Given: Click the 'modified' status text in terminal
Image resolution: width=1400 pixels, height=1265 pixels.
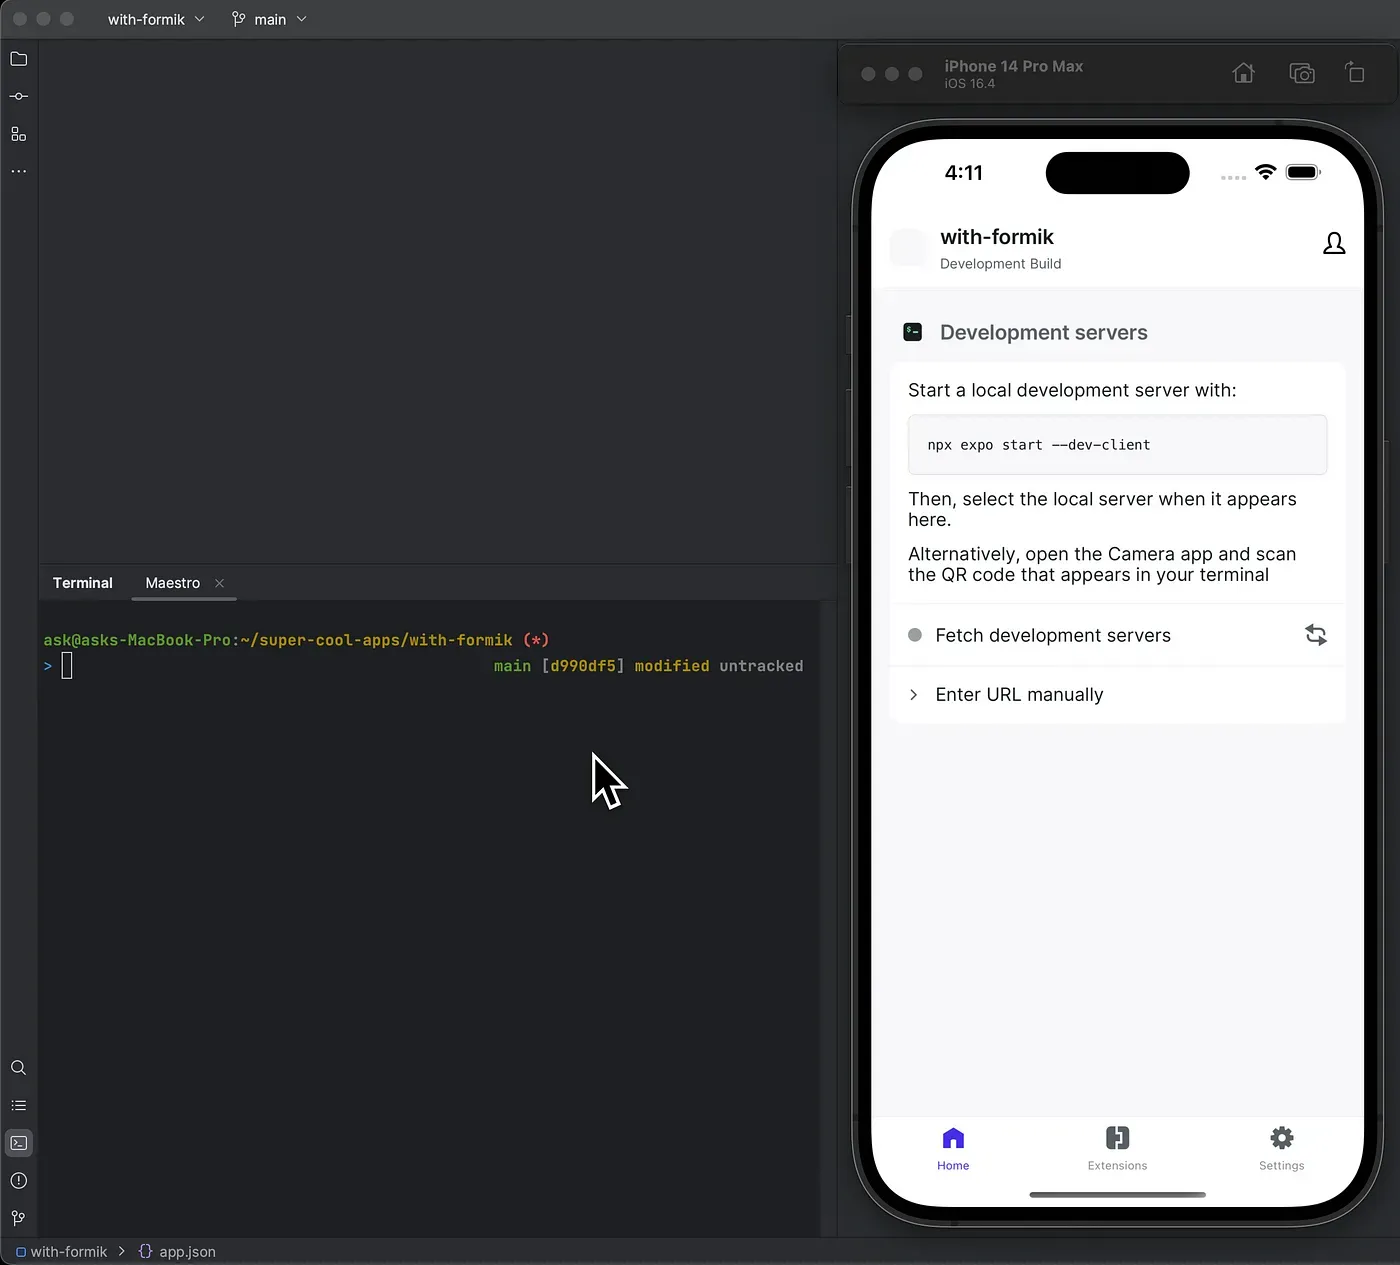Looking at the screenshot, I should 671,666.
